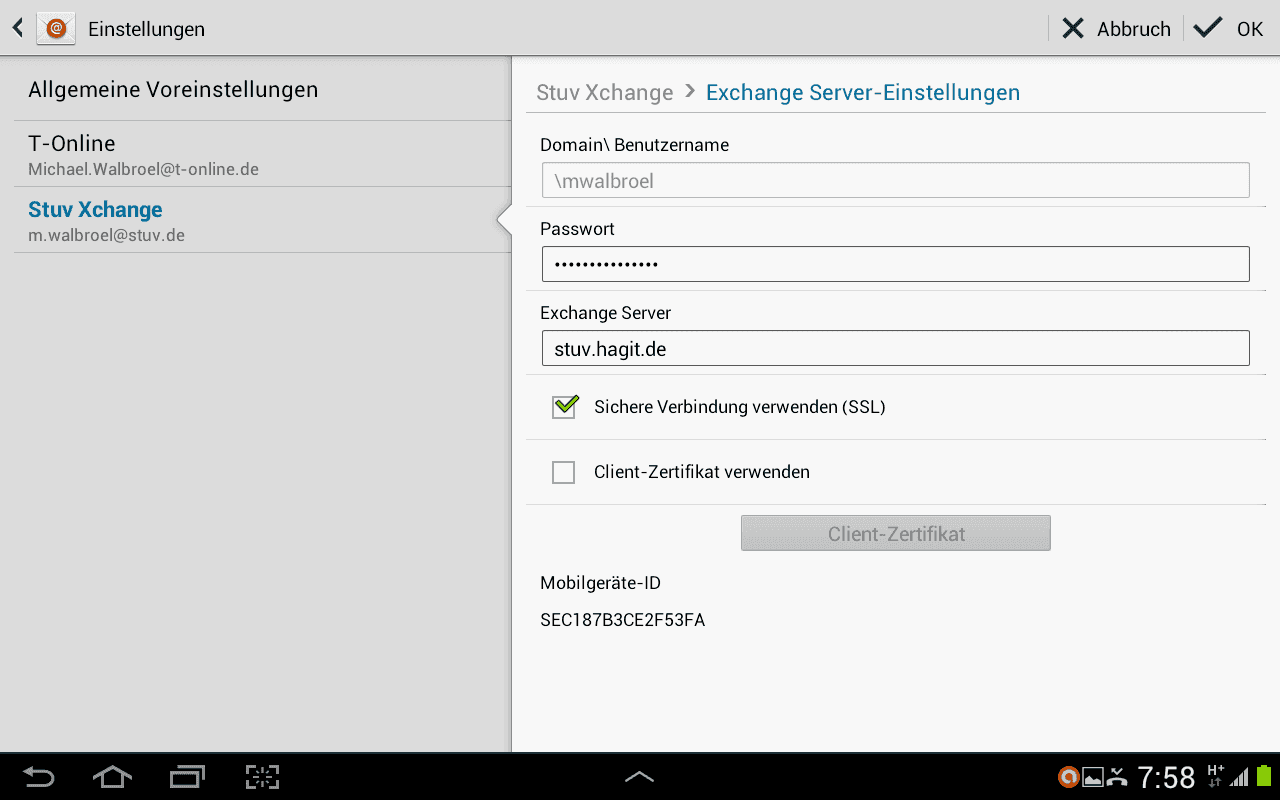The width and height of the screenshot is (1280, 800).
Task: Click the Exchange Server-Einstellungen heading
Action: 863,93
